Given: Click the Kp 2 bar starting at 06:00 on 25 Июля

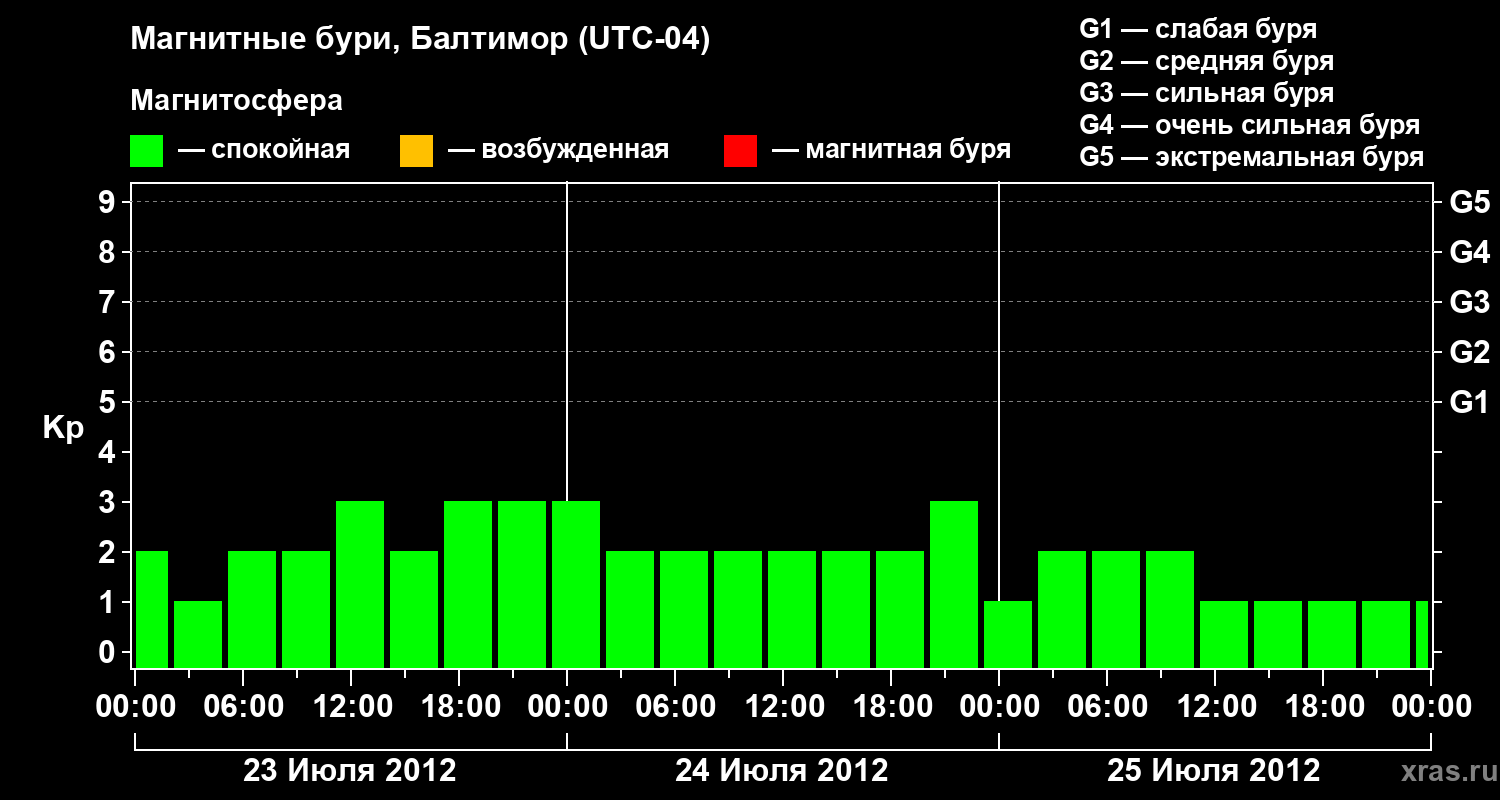Looking at the screenshot, I should tap(1116, 609).
